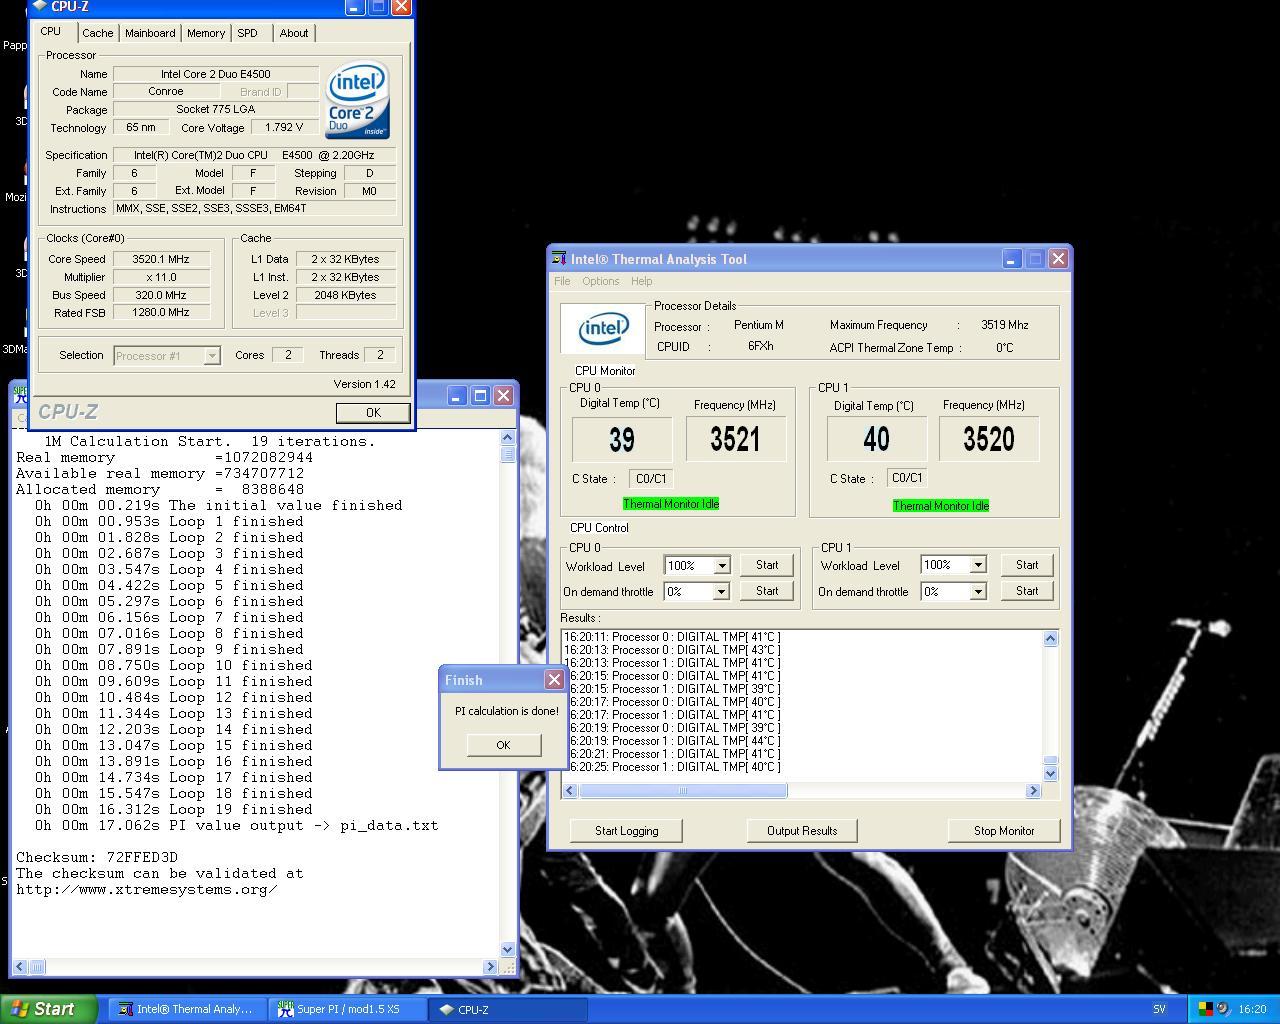Click Super PI horizontal scroll left arrow
The image size is (1280, 1024).
click(x=20, y=967)
